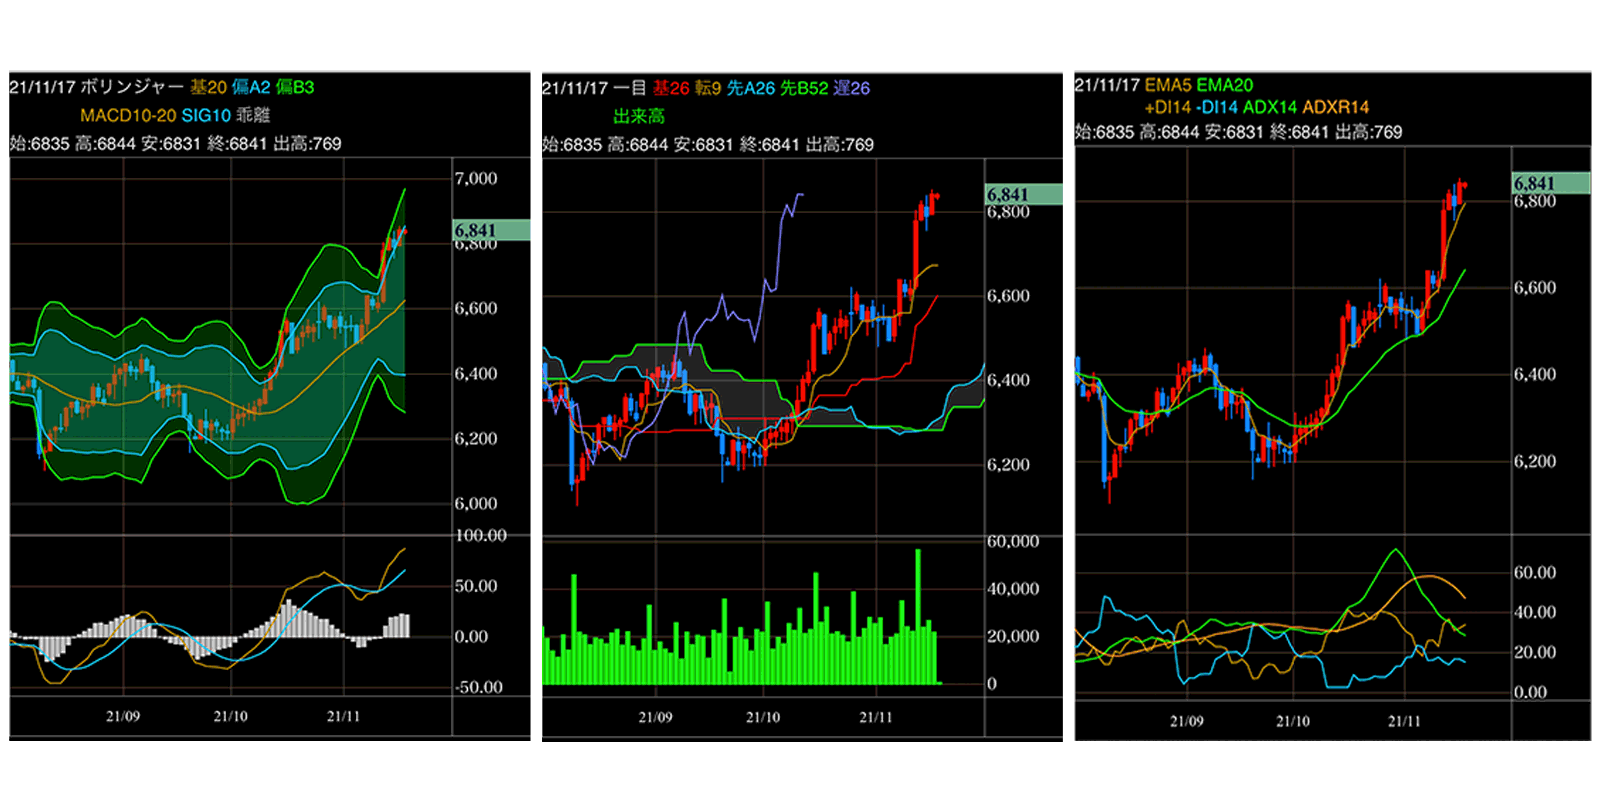The image size is (1600, 800).
Task: Click the 6,600 axis label in the middle chart
Action: coord(1008,296)
